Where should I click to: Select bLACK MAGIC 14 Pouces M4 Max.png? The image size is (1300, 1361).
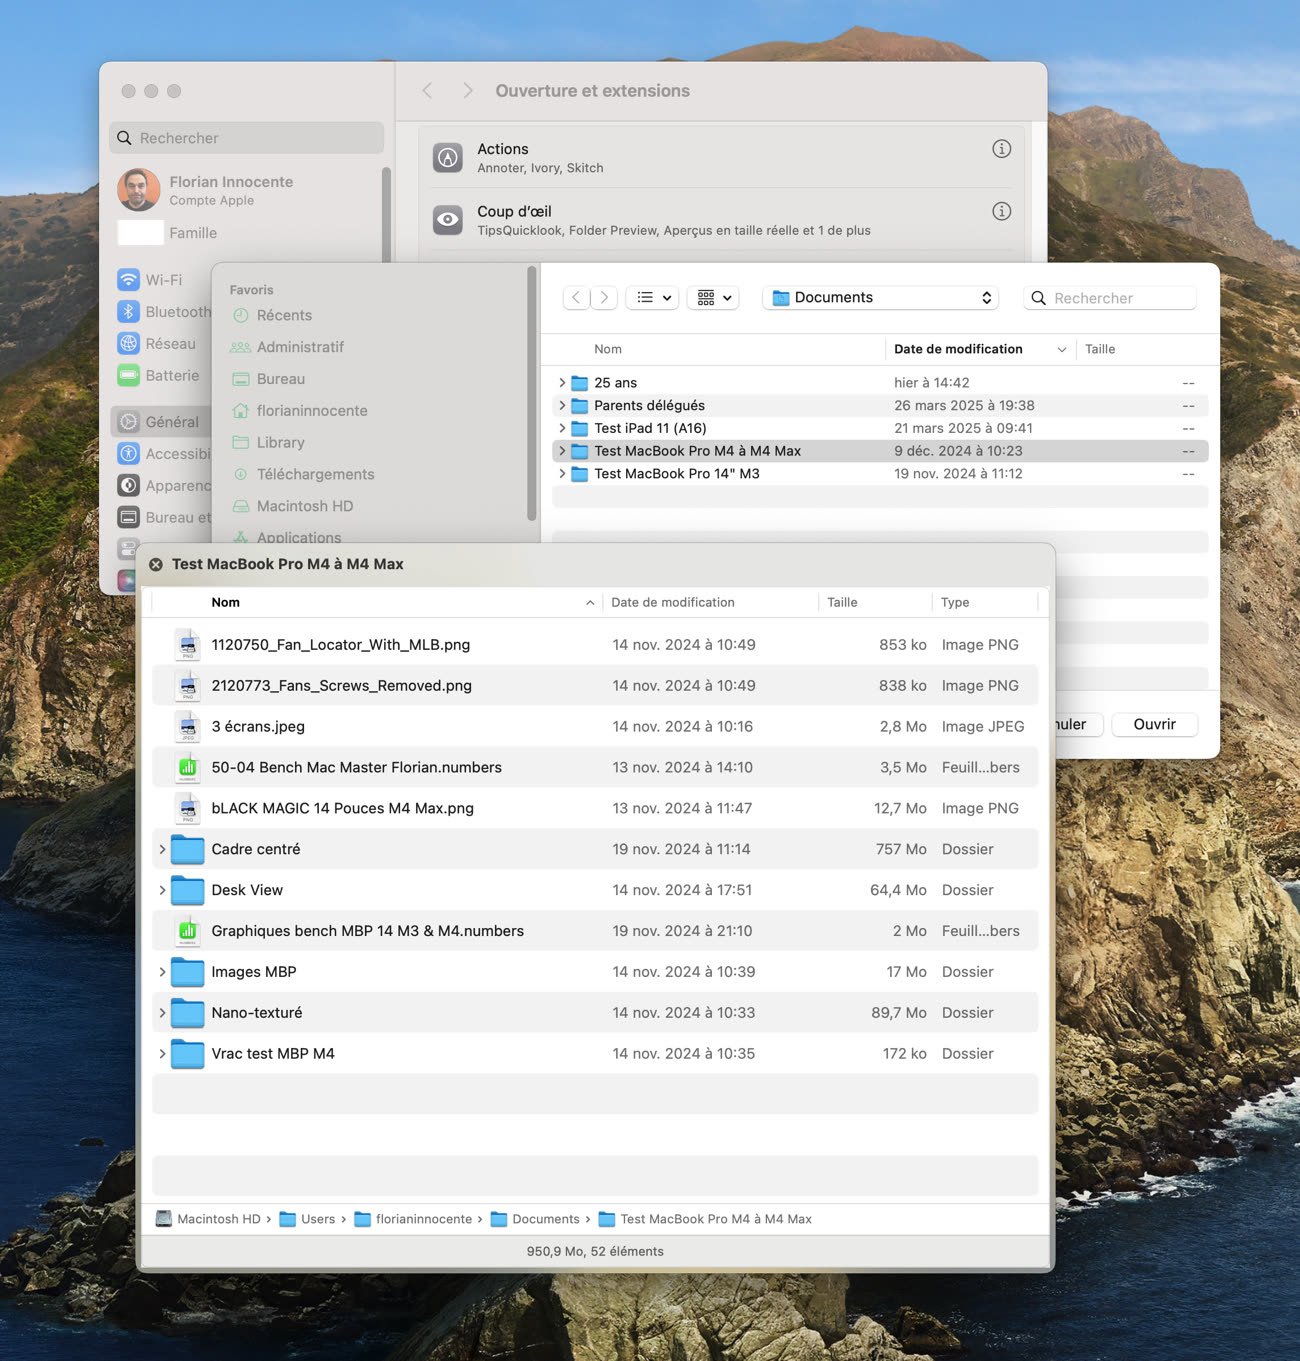point(595,808)
